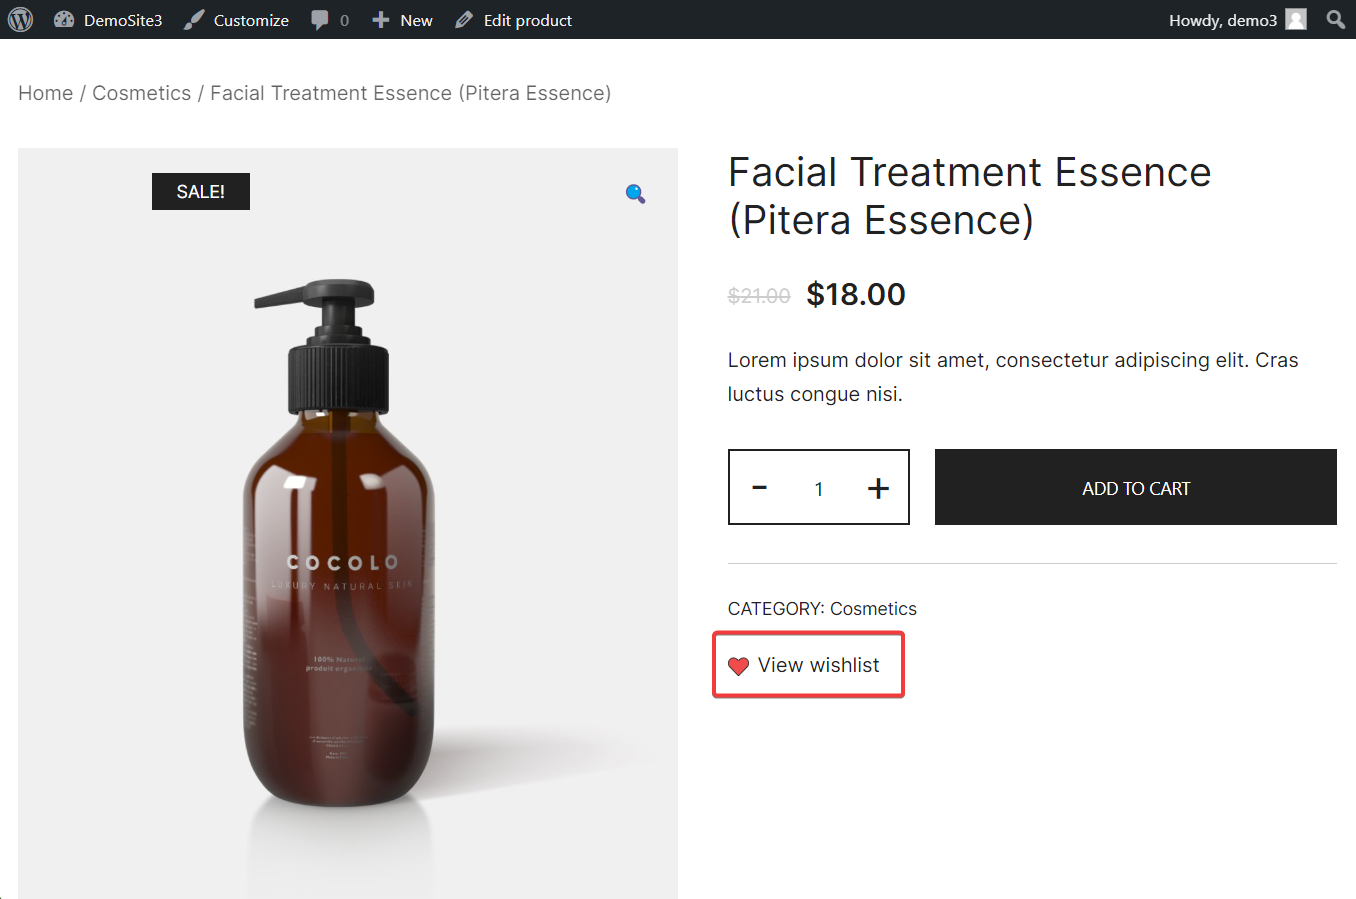Viewport: 1356px width, 899px height.
Task: Decrease quantity with minus button
Action: (x=760, y=487)
